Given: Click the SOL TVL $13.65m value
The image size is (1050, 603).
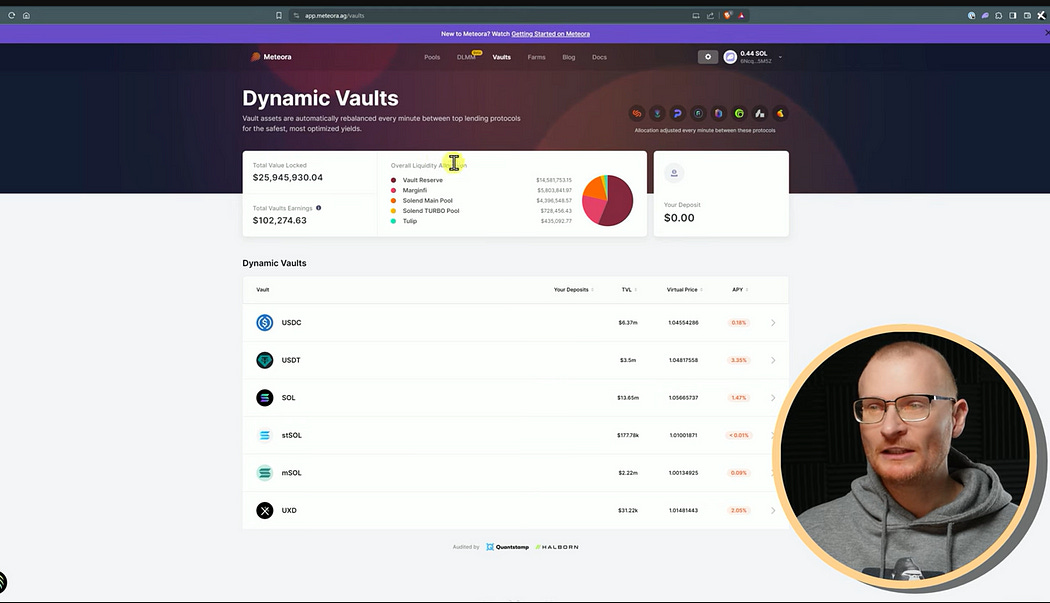Looking at the screenshot, I should [x=628, y=397].
